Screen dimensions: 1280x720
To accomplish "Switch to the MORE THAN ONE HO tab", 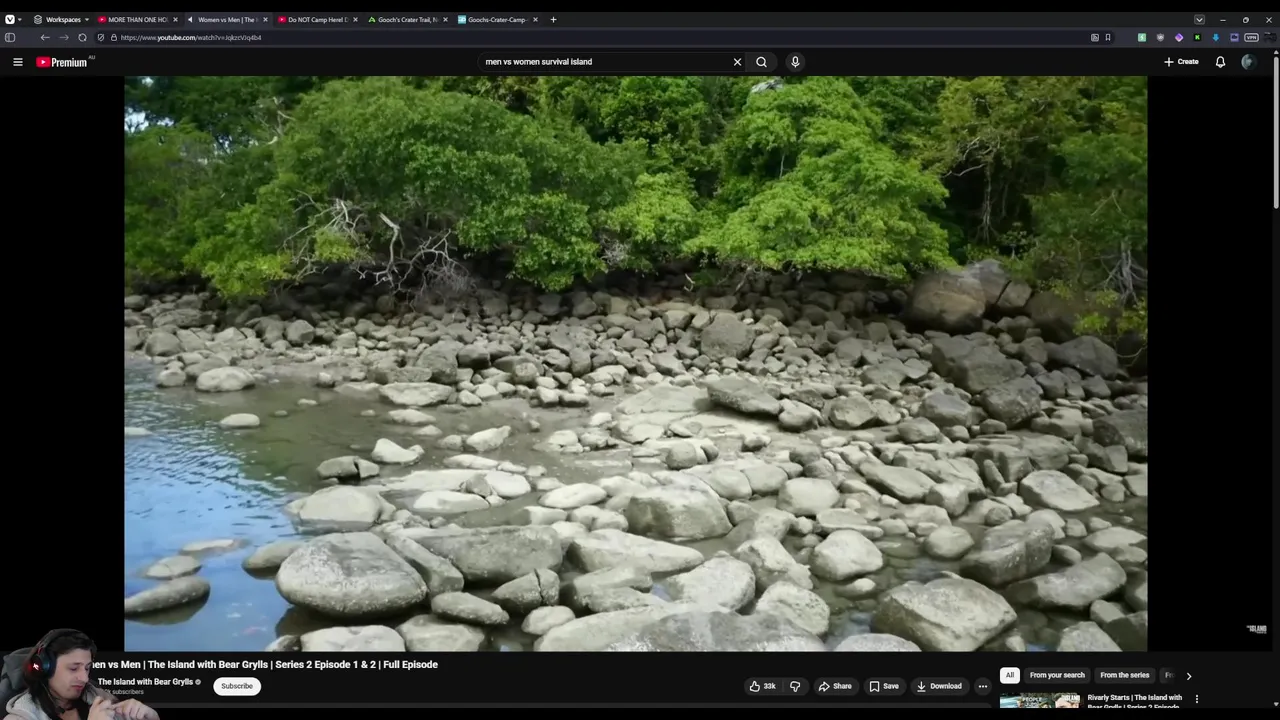I will tap(137, 19).
